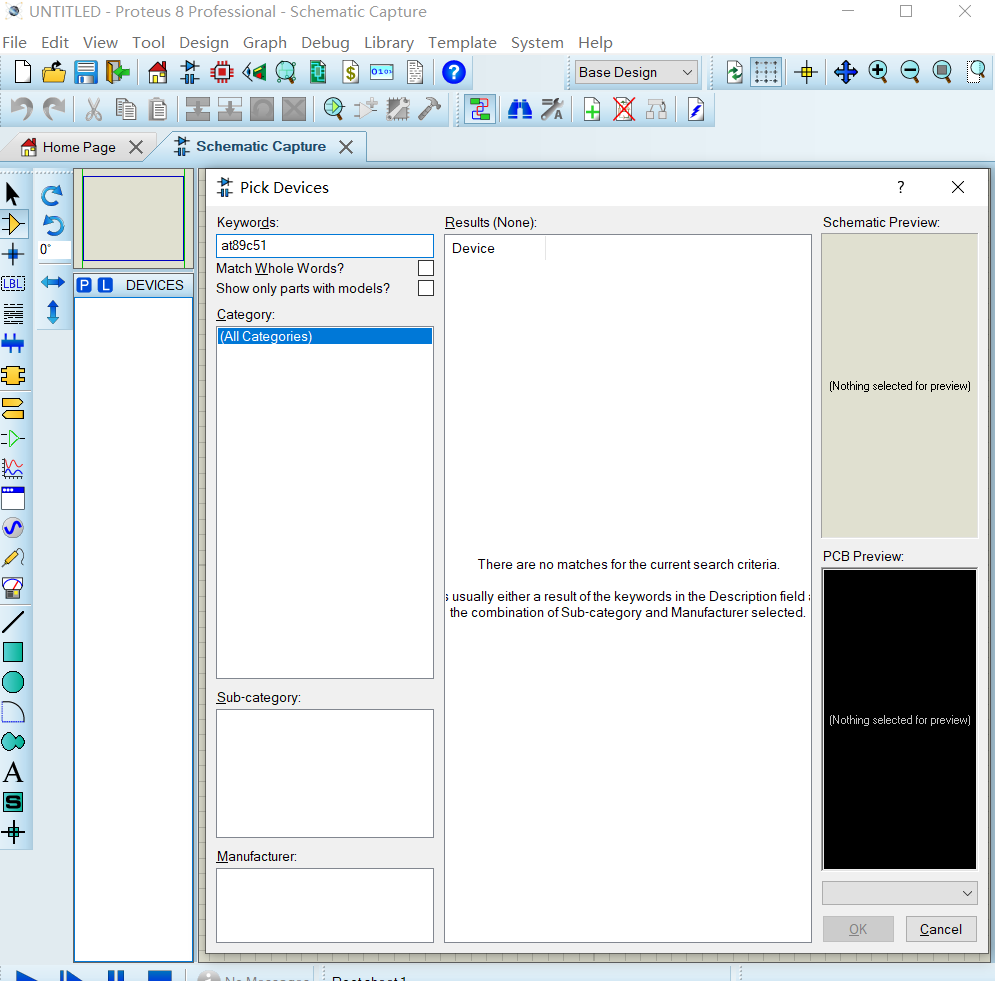Open the Debug menu
This screenshot has height=981, width=995.
click(325, 43)
